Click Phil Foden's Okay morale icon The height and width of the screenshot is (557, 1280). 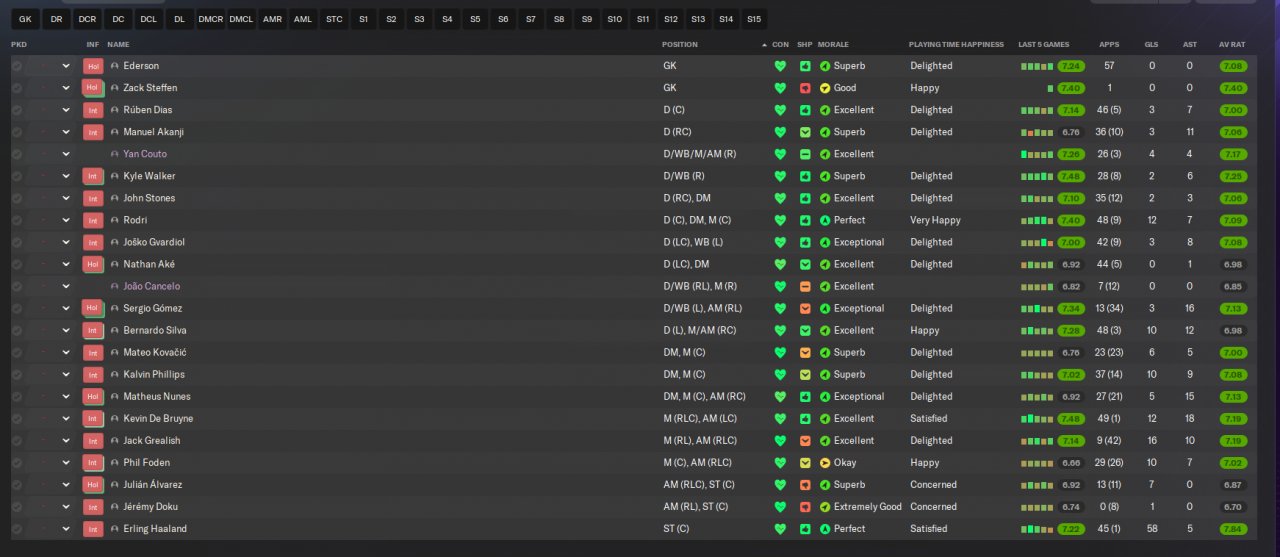point(825,463)
